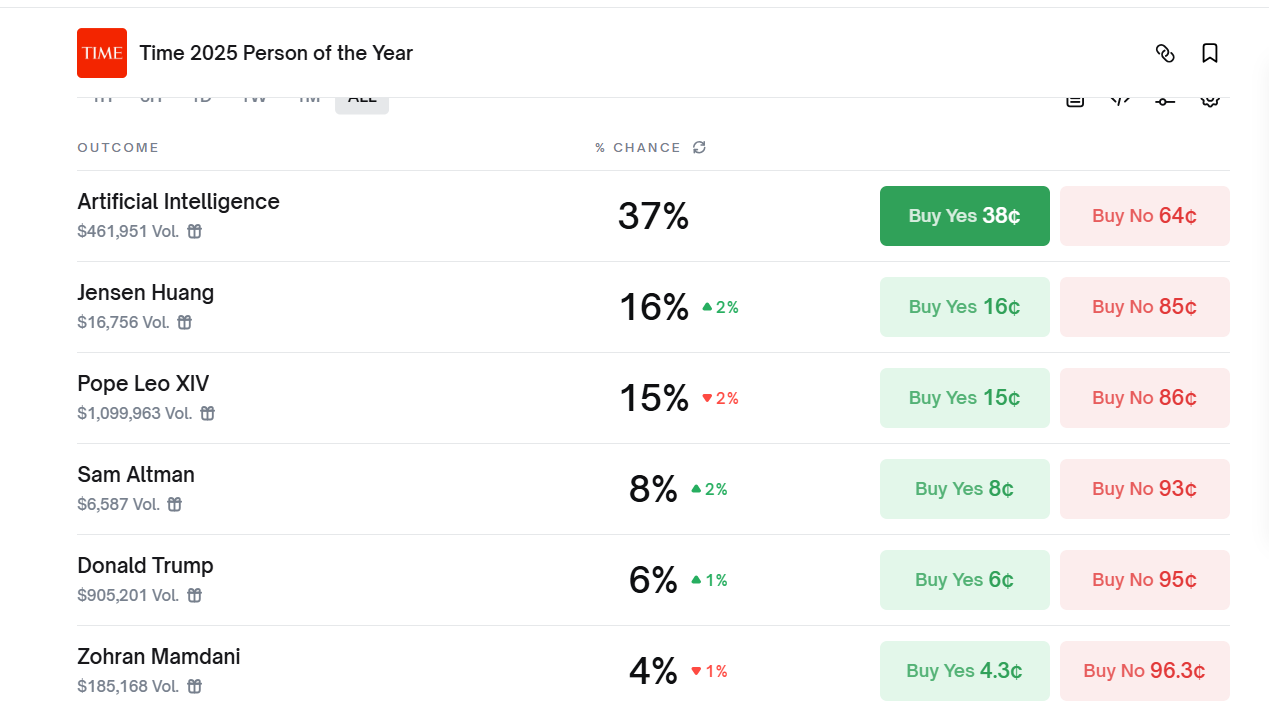Buy Yes on Artificial Intelligence at 38¢

coord(964,216)
